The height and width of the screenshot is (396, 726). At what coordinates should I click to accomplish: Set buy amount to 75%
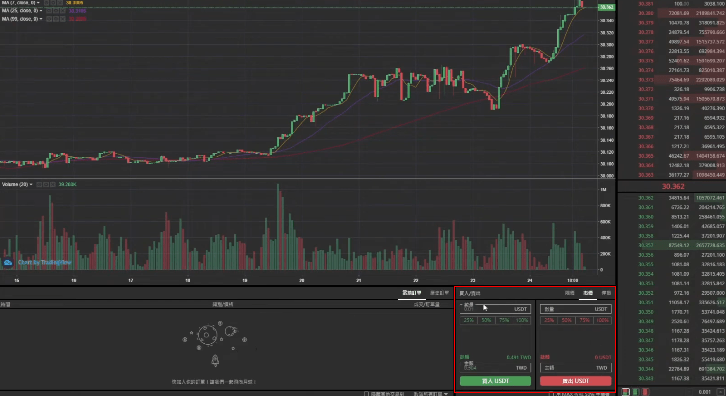(504, 320)
